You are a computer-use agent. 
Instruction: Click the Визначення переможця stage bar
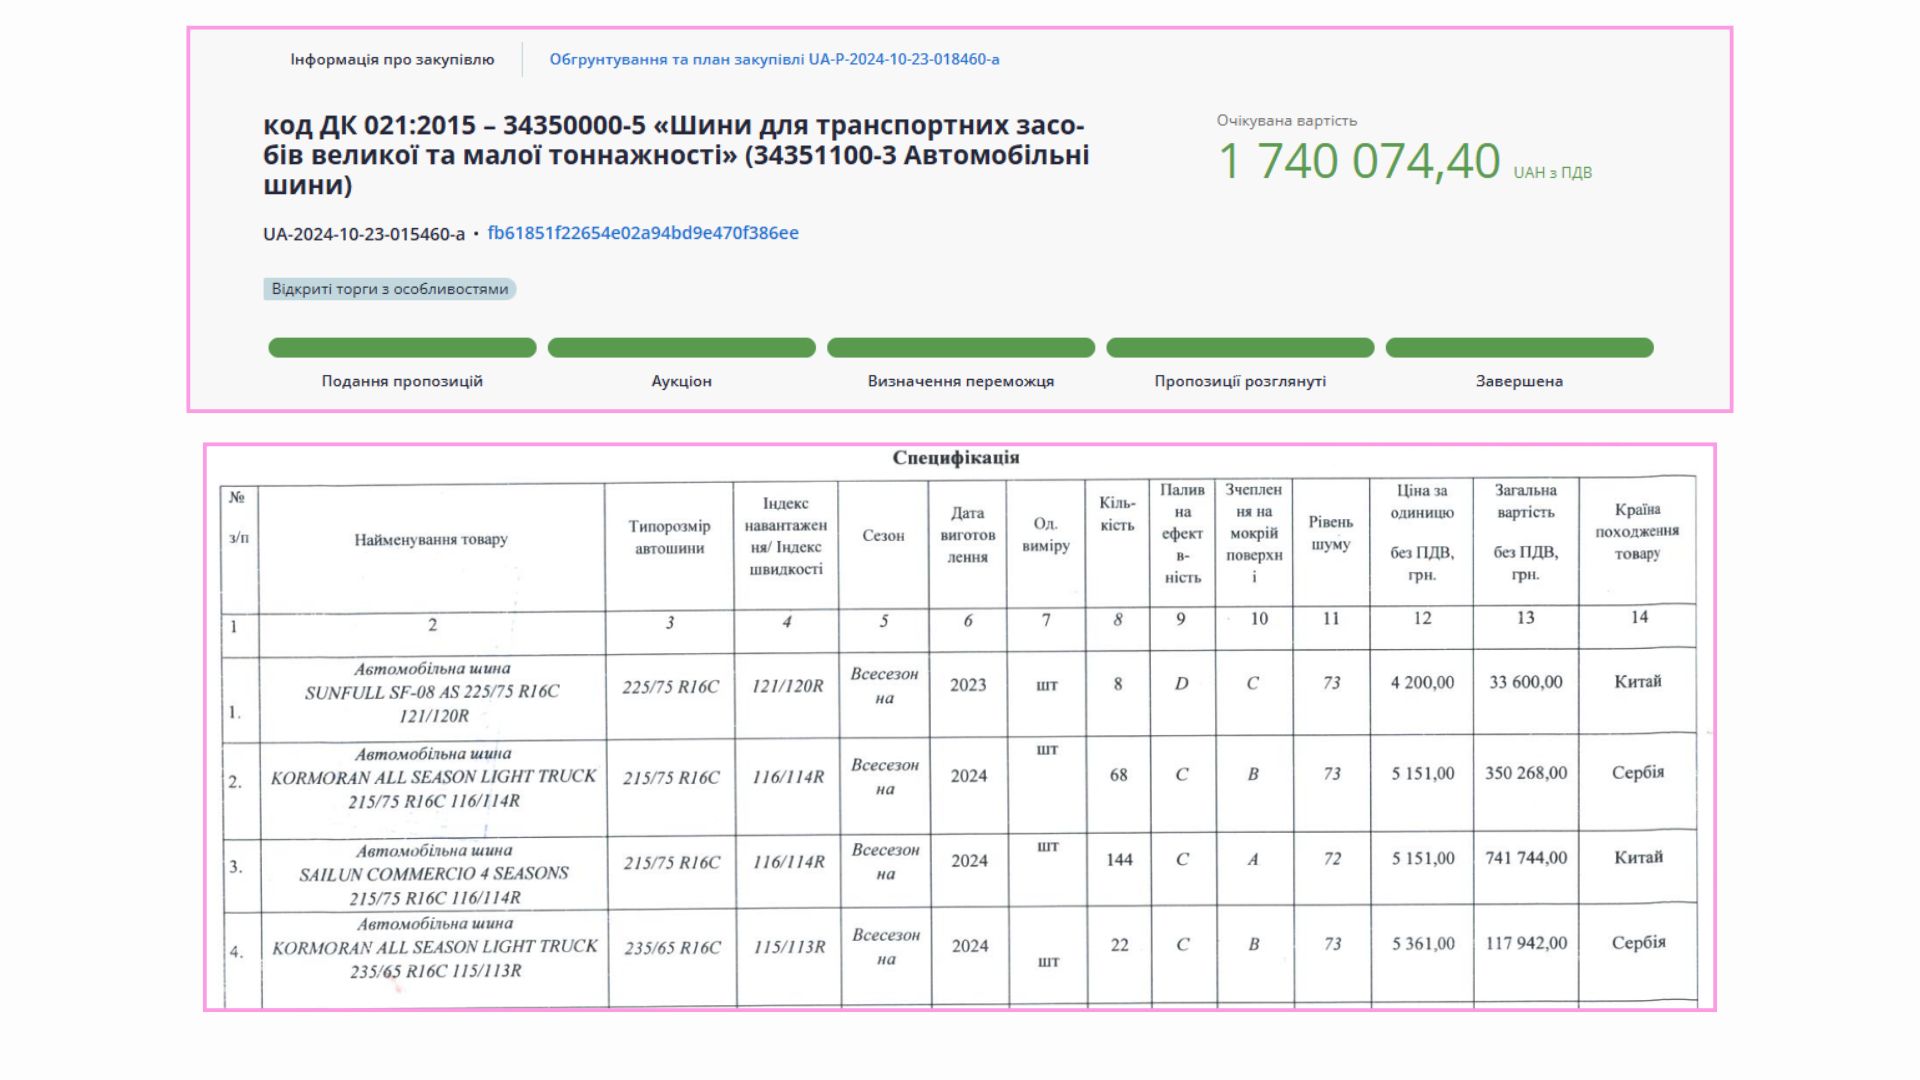pyautogui.click(x=960, y=348)
